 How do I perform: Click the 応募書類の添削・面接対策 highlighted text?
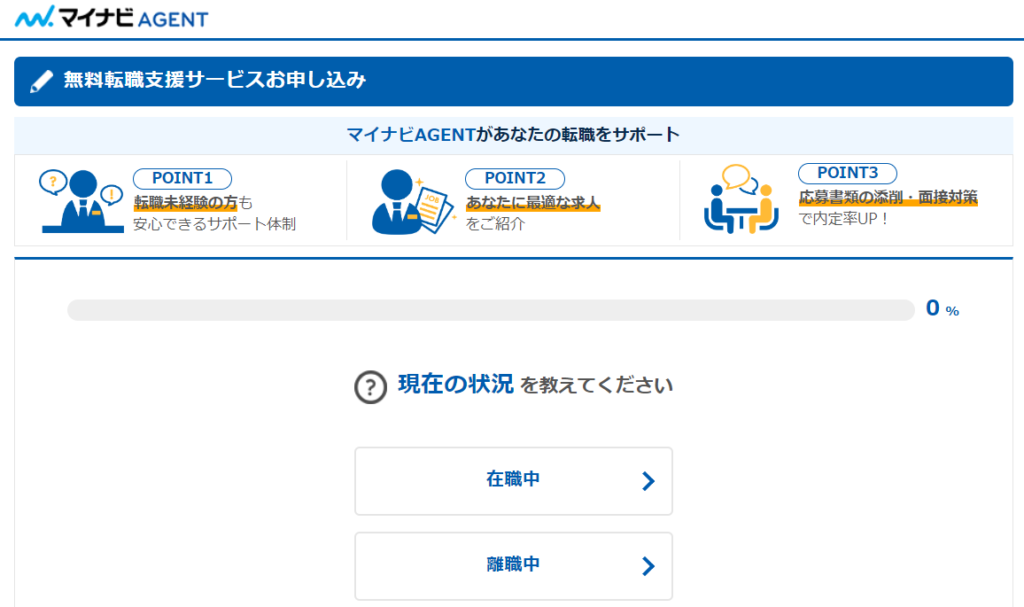coord(888,197)
